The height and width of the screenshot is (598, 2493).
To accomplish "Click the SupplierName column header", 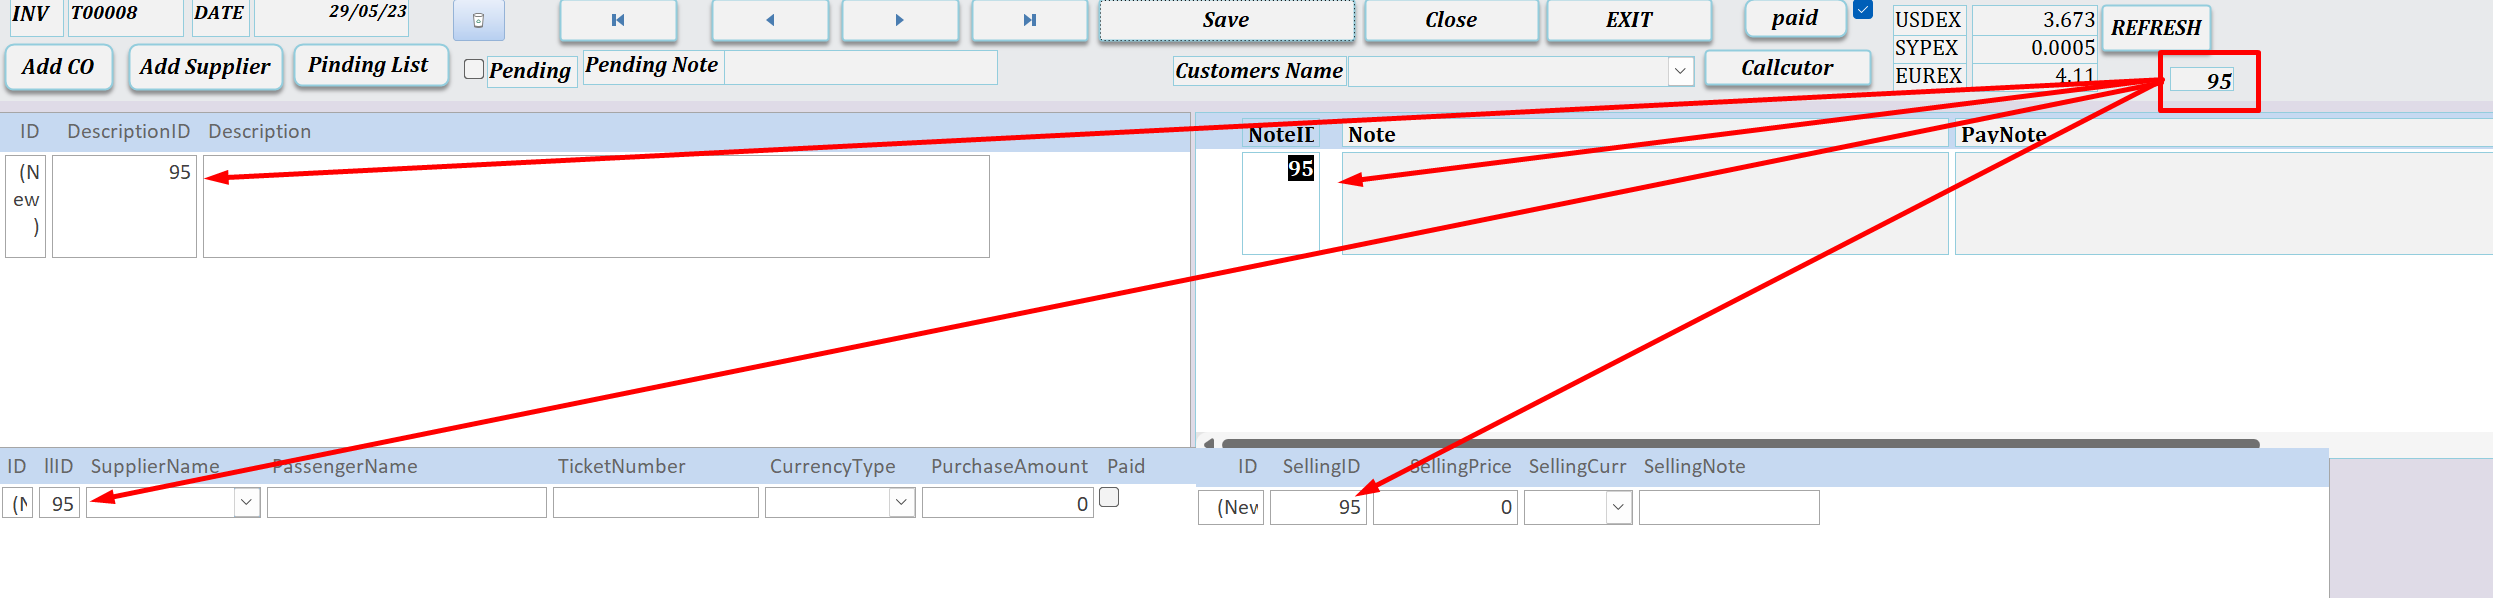I will pyautogui.click(x=155, y=466).
